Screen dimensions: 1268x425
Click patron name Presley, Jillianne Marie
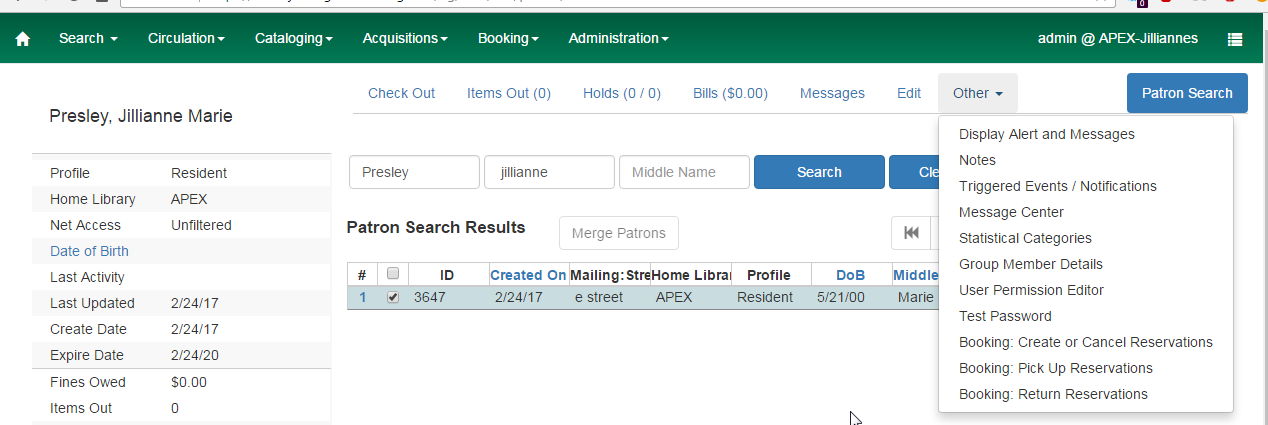[141, 116]
